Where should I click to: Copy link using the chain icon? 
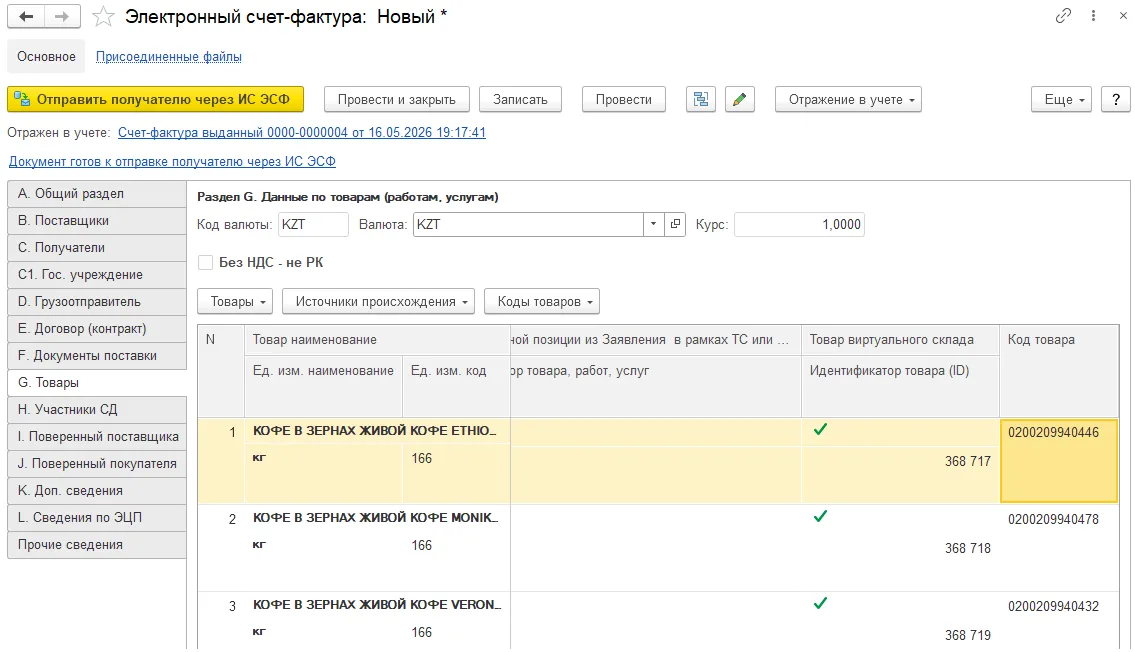point(1063,16)
